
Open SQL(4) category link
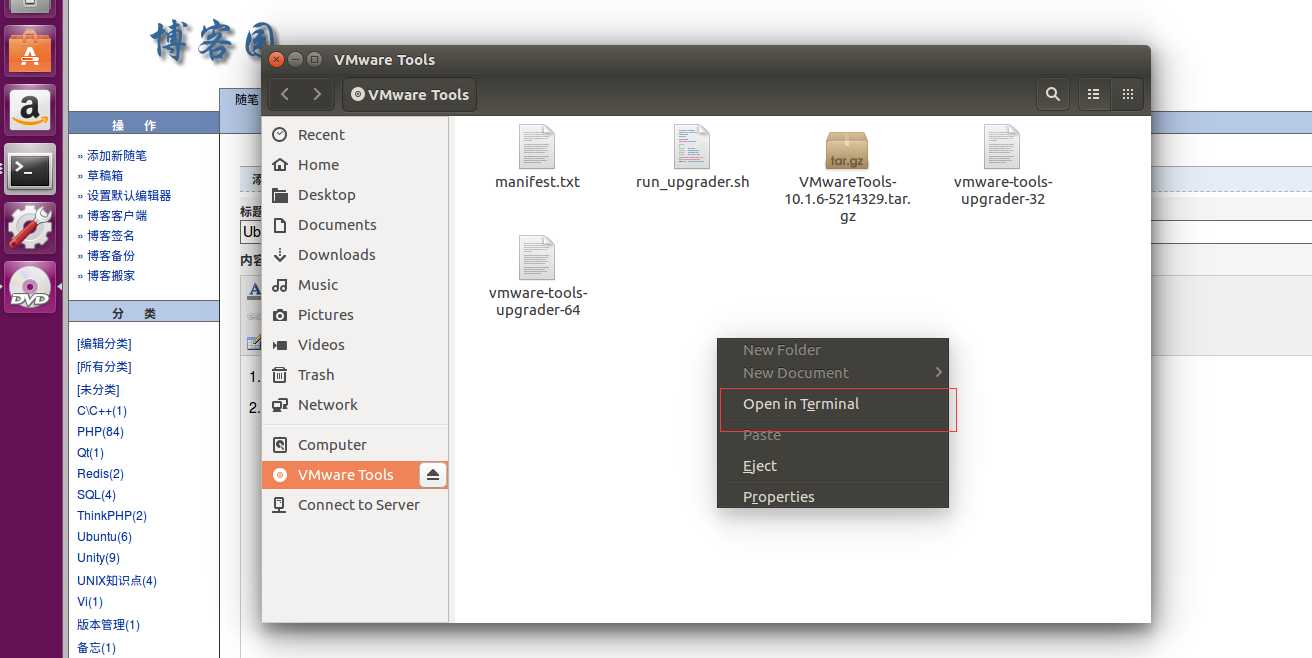click(x=96, y=495)
